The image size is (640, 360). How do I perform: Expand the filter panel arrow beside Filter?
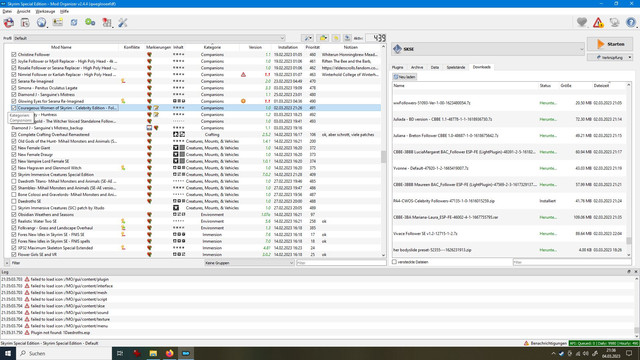pos(7,263)
